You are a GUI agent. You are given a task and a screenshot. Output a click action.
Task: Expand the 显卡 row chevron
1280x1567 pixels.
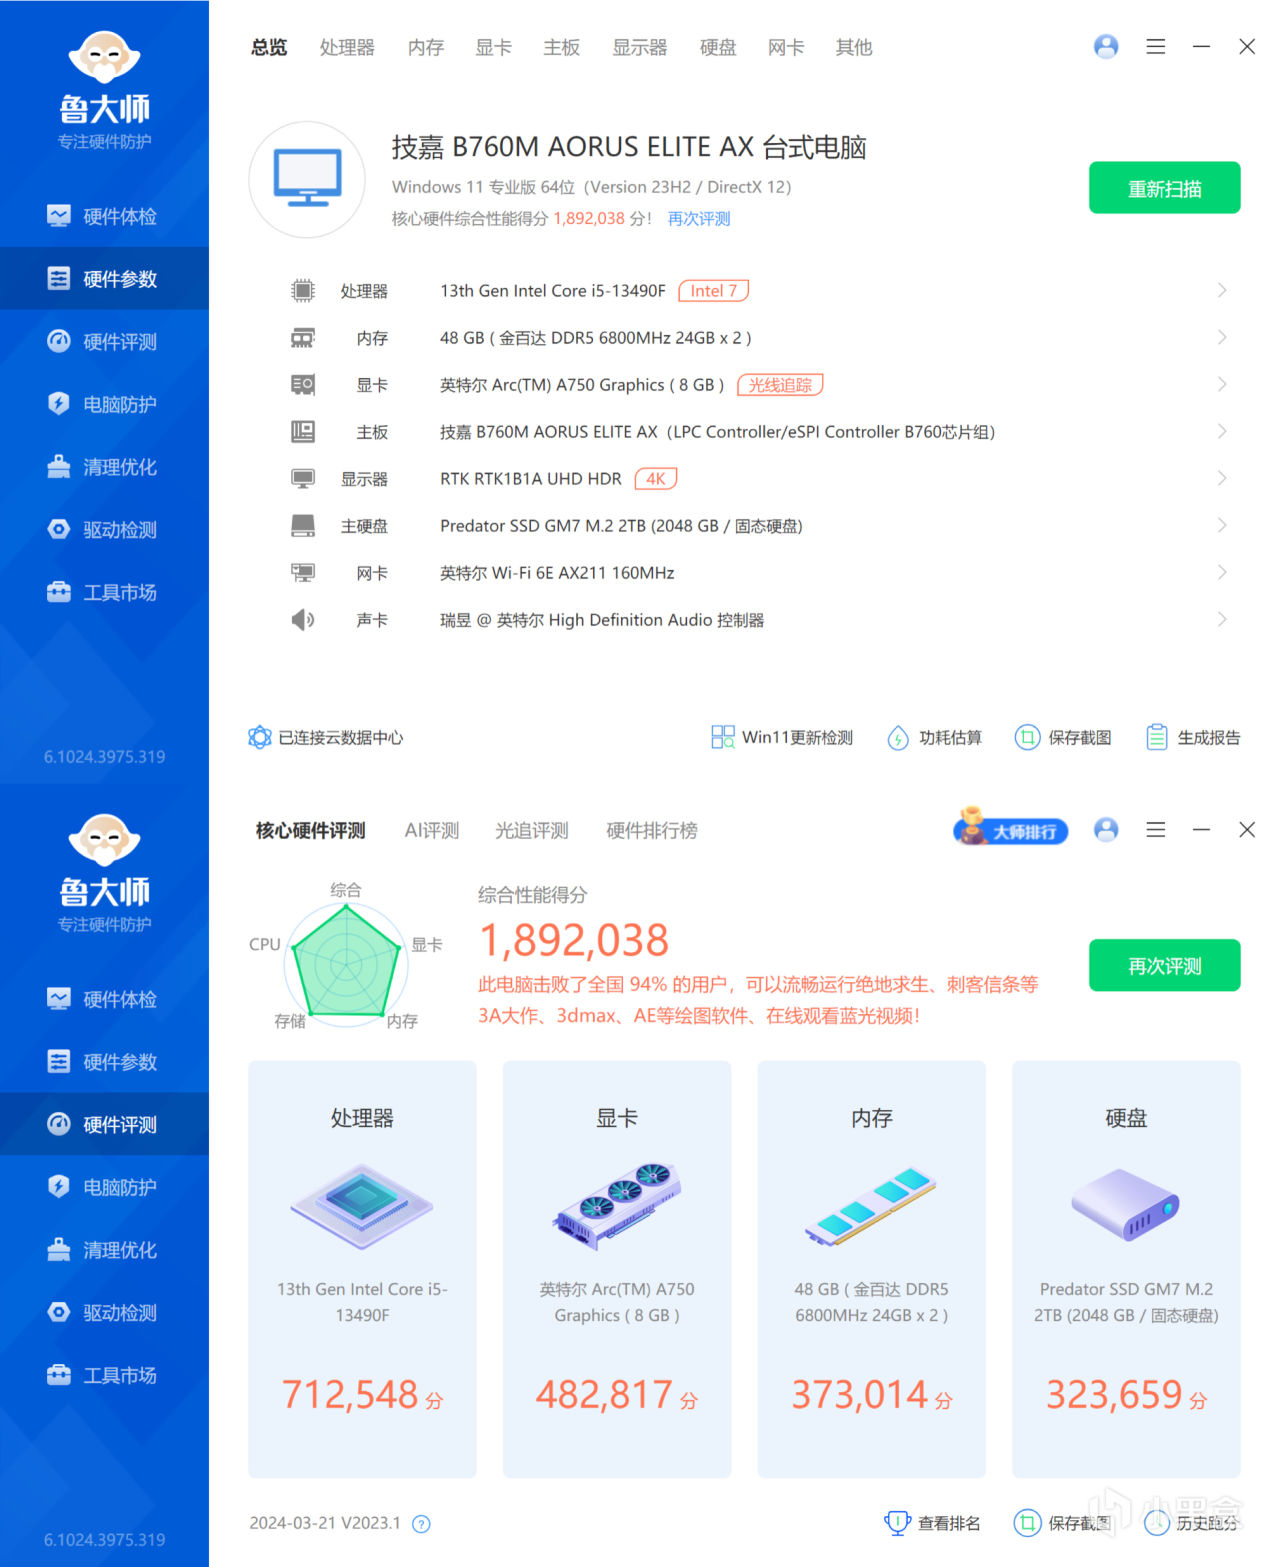click(x=1222, y=385)
